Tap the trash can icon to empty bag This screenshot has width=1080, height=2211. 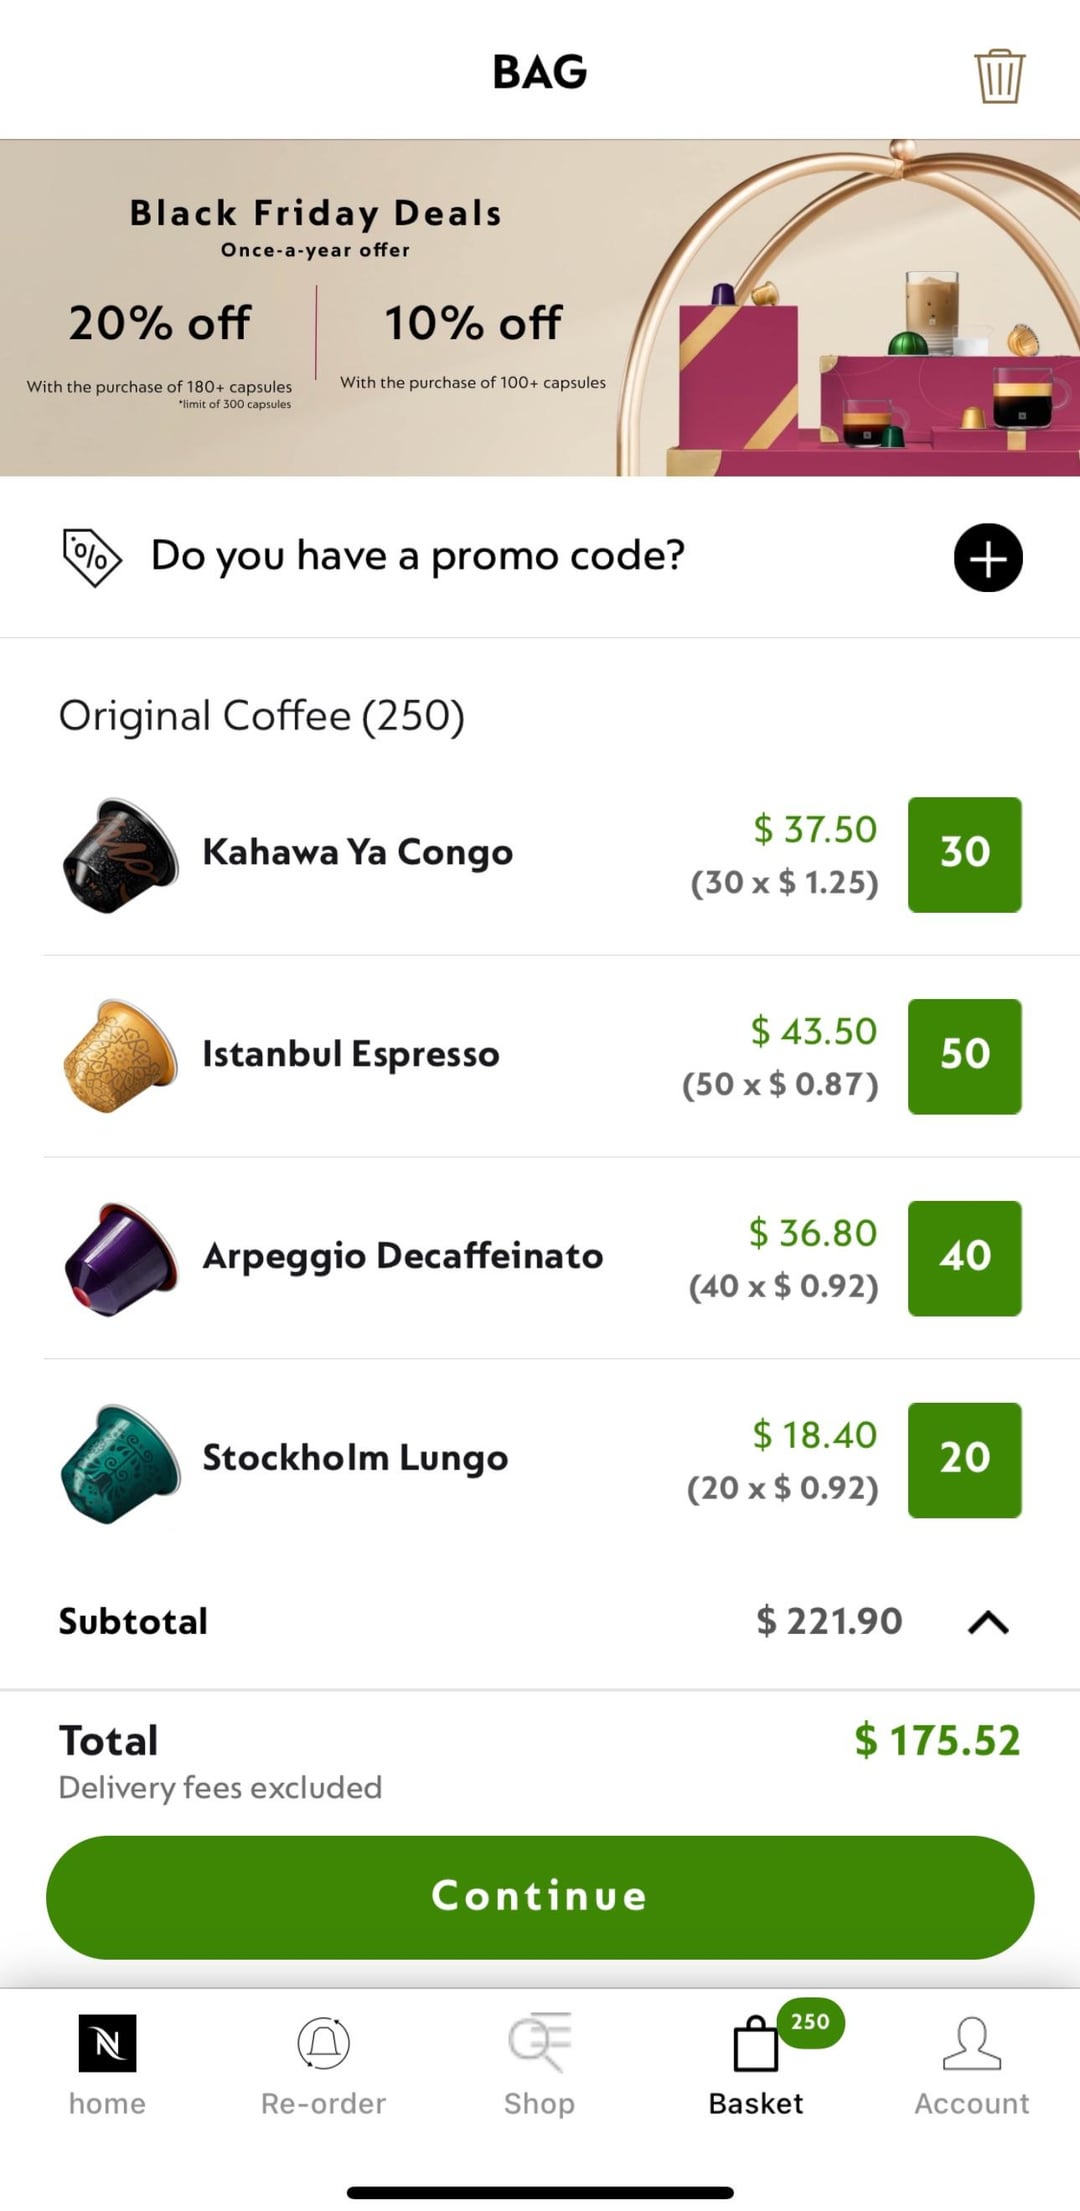click(999, 75)
